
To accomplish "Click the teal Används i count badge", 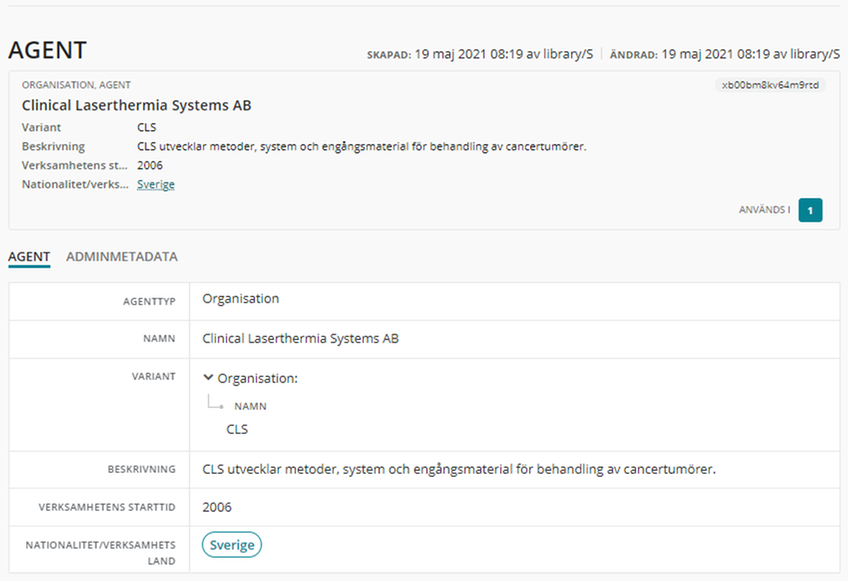I will [810, 210].
